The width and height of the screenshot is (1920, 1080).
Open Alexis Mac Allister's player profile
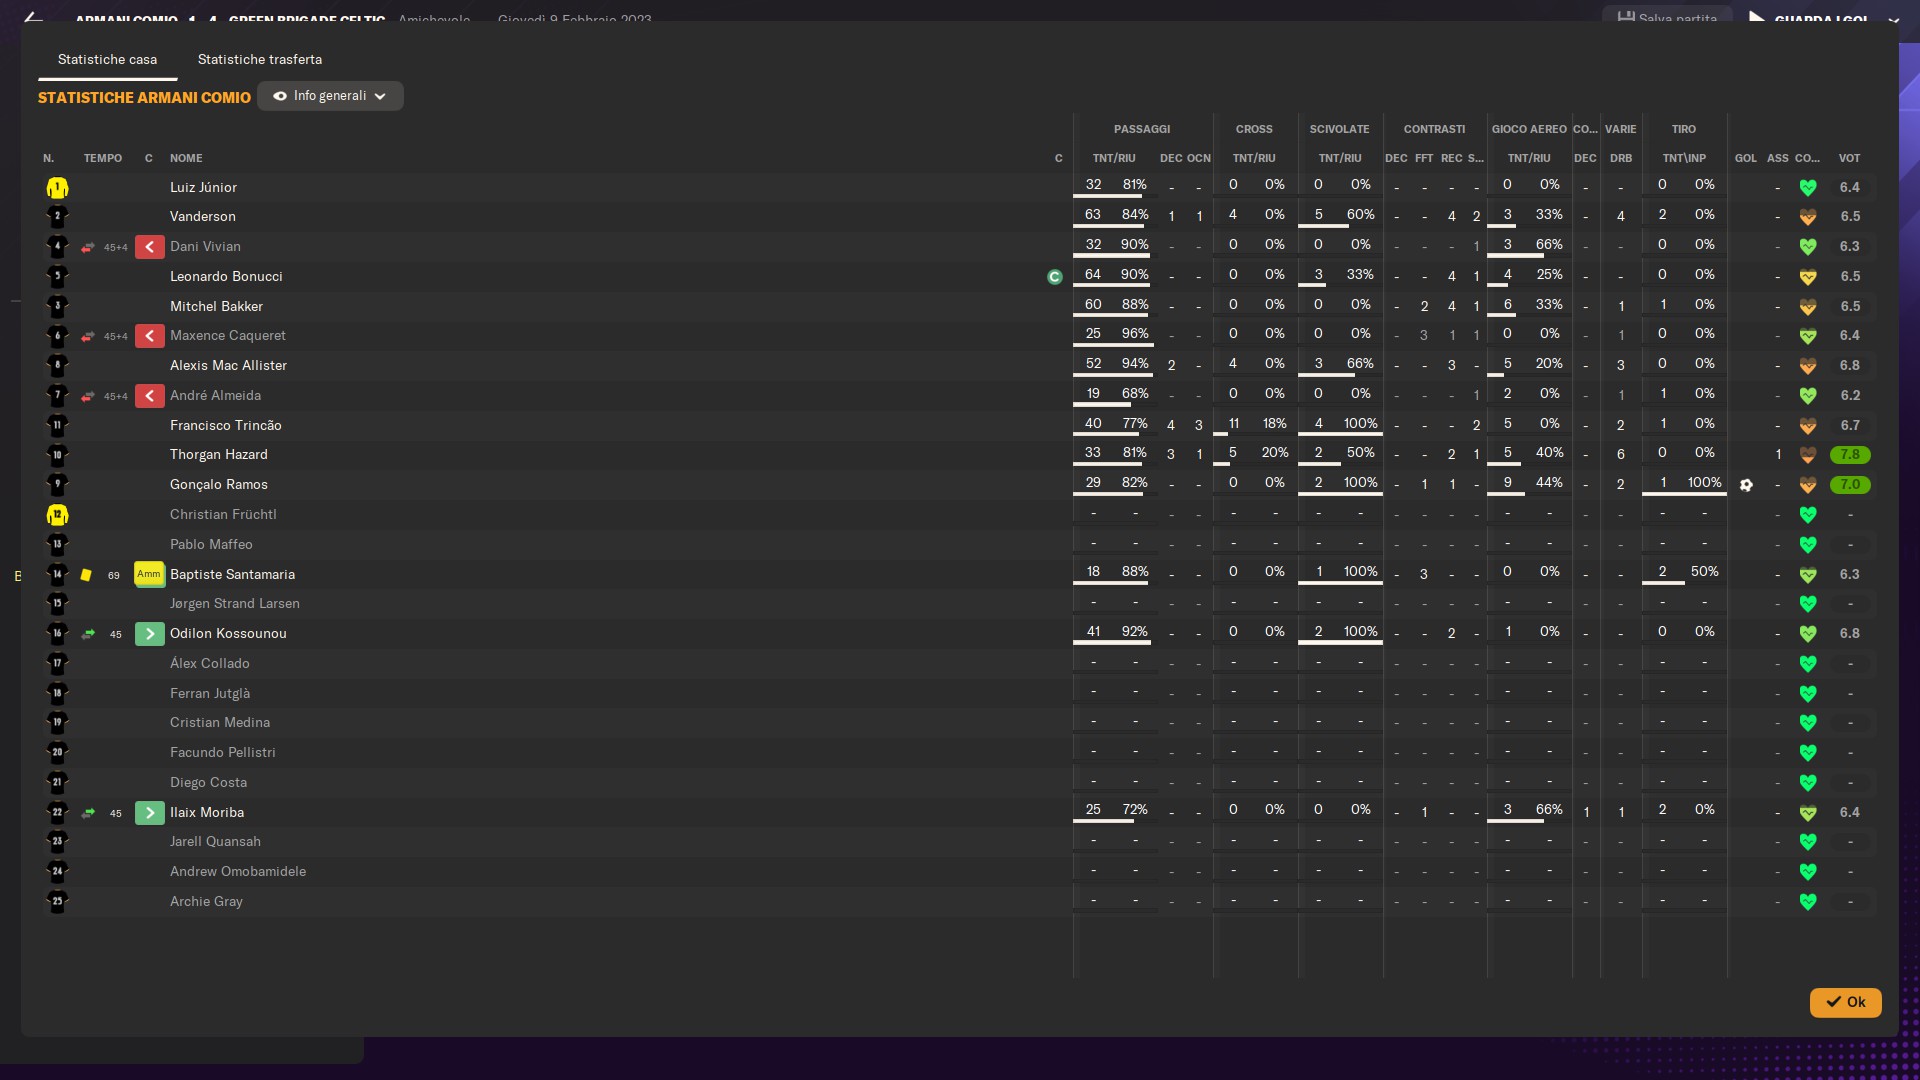click(x=228, y=366)
